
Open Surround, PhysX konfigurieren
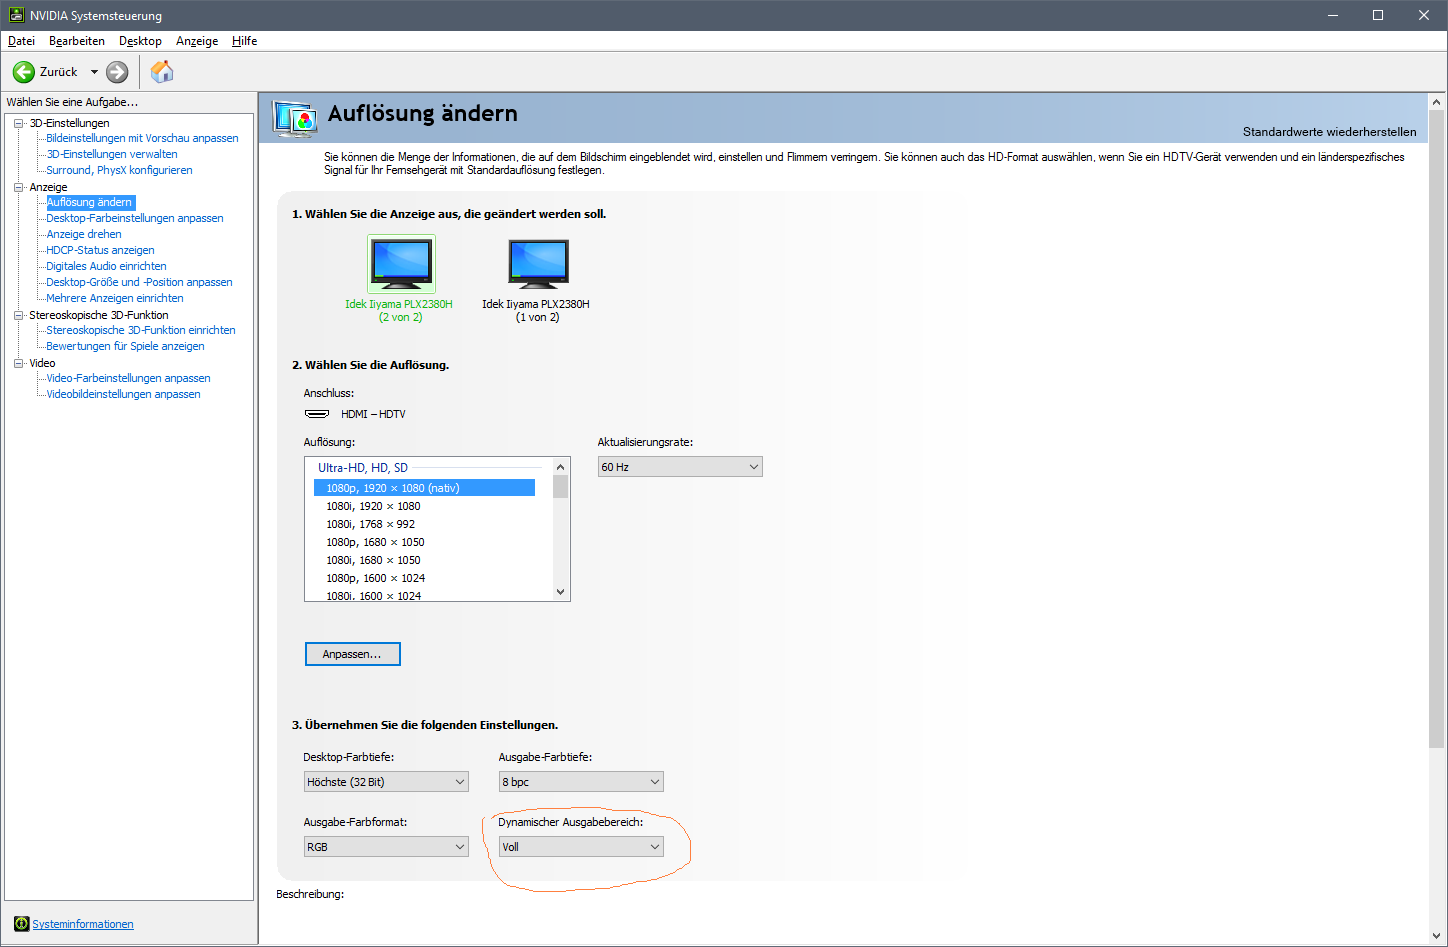click(119, 170)
